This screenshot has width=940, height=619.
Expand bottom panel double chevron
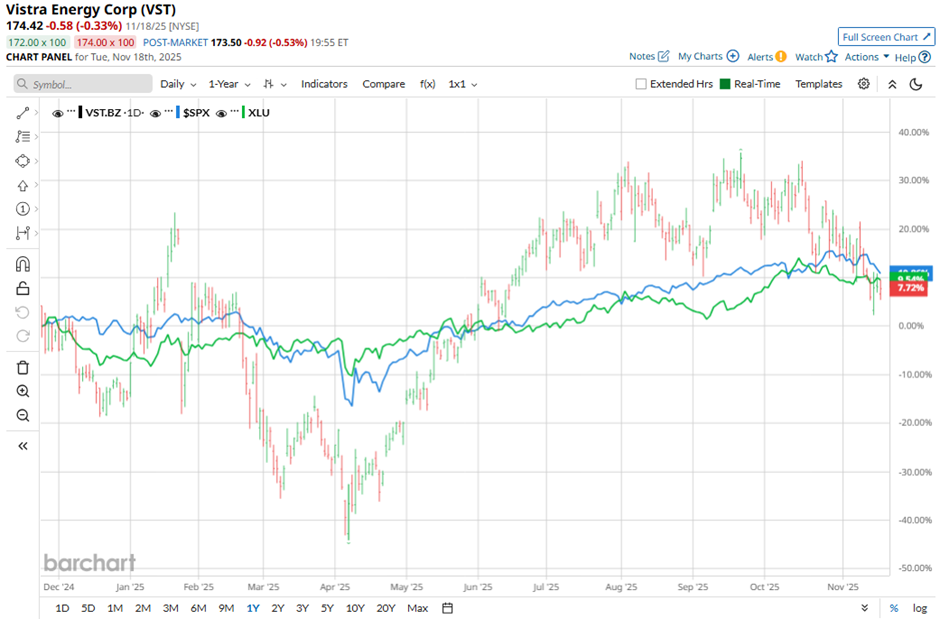pyautogui.click(x=864, y=608)
